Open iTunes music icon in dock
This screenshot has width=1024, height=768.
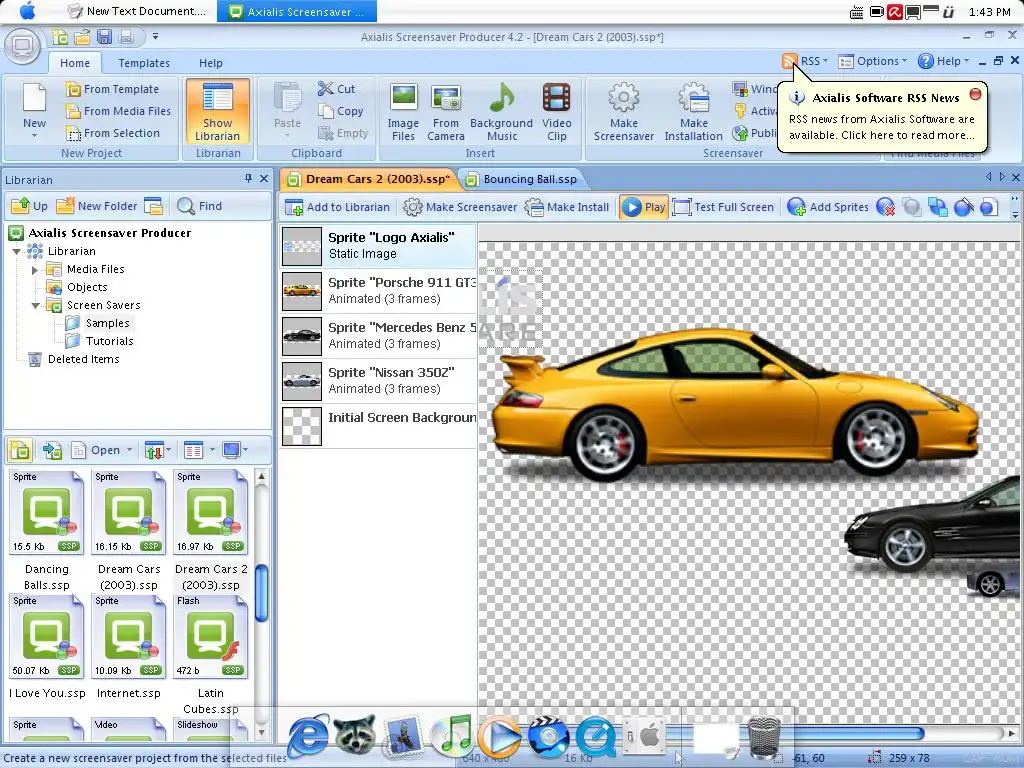click(x=451, y=735)
